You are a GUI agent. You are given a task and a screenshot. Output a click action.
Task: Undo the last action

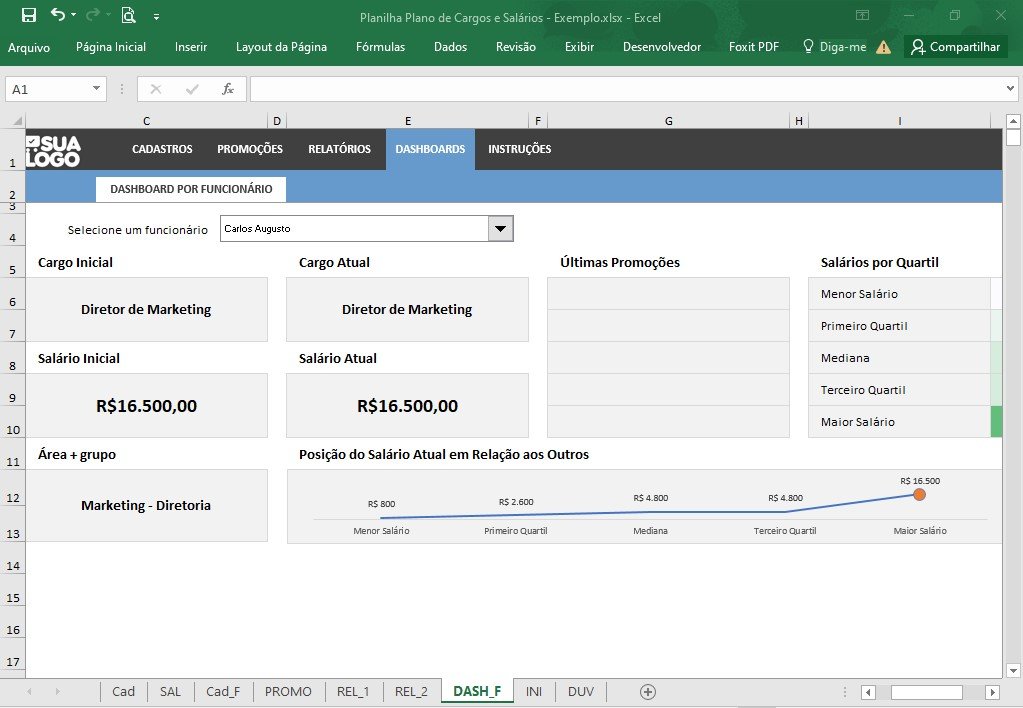[x=57, y=14]
